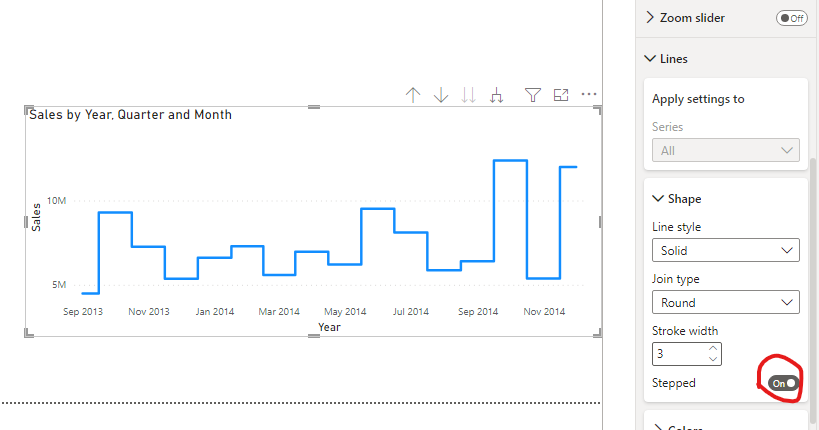This screenshot has height=430, width=819.
Task: Click the Jul 2014 axis label
Action: click(x=411, y=311)
